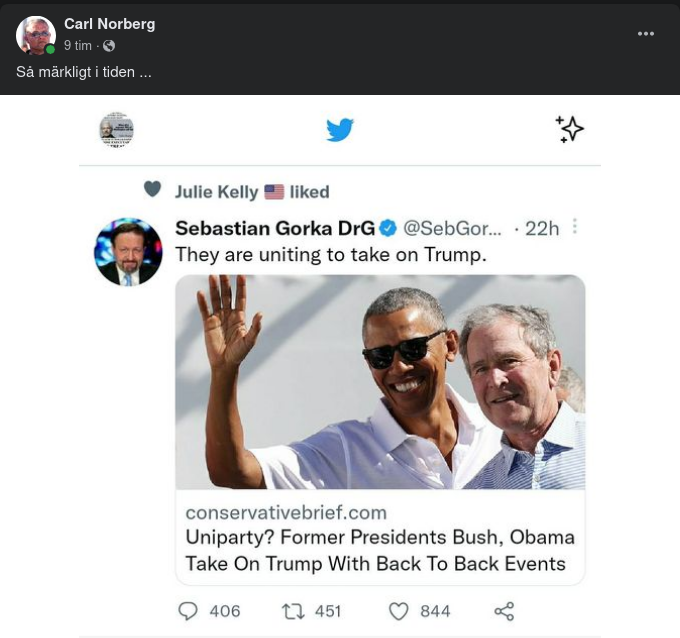Click the Sebastian Gorka DrG name
The width and height of the screenshot is (680, 638).
274,228
